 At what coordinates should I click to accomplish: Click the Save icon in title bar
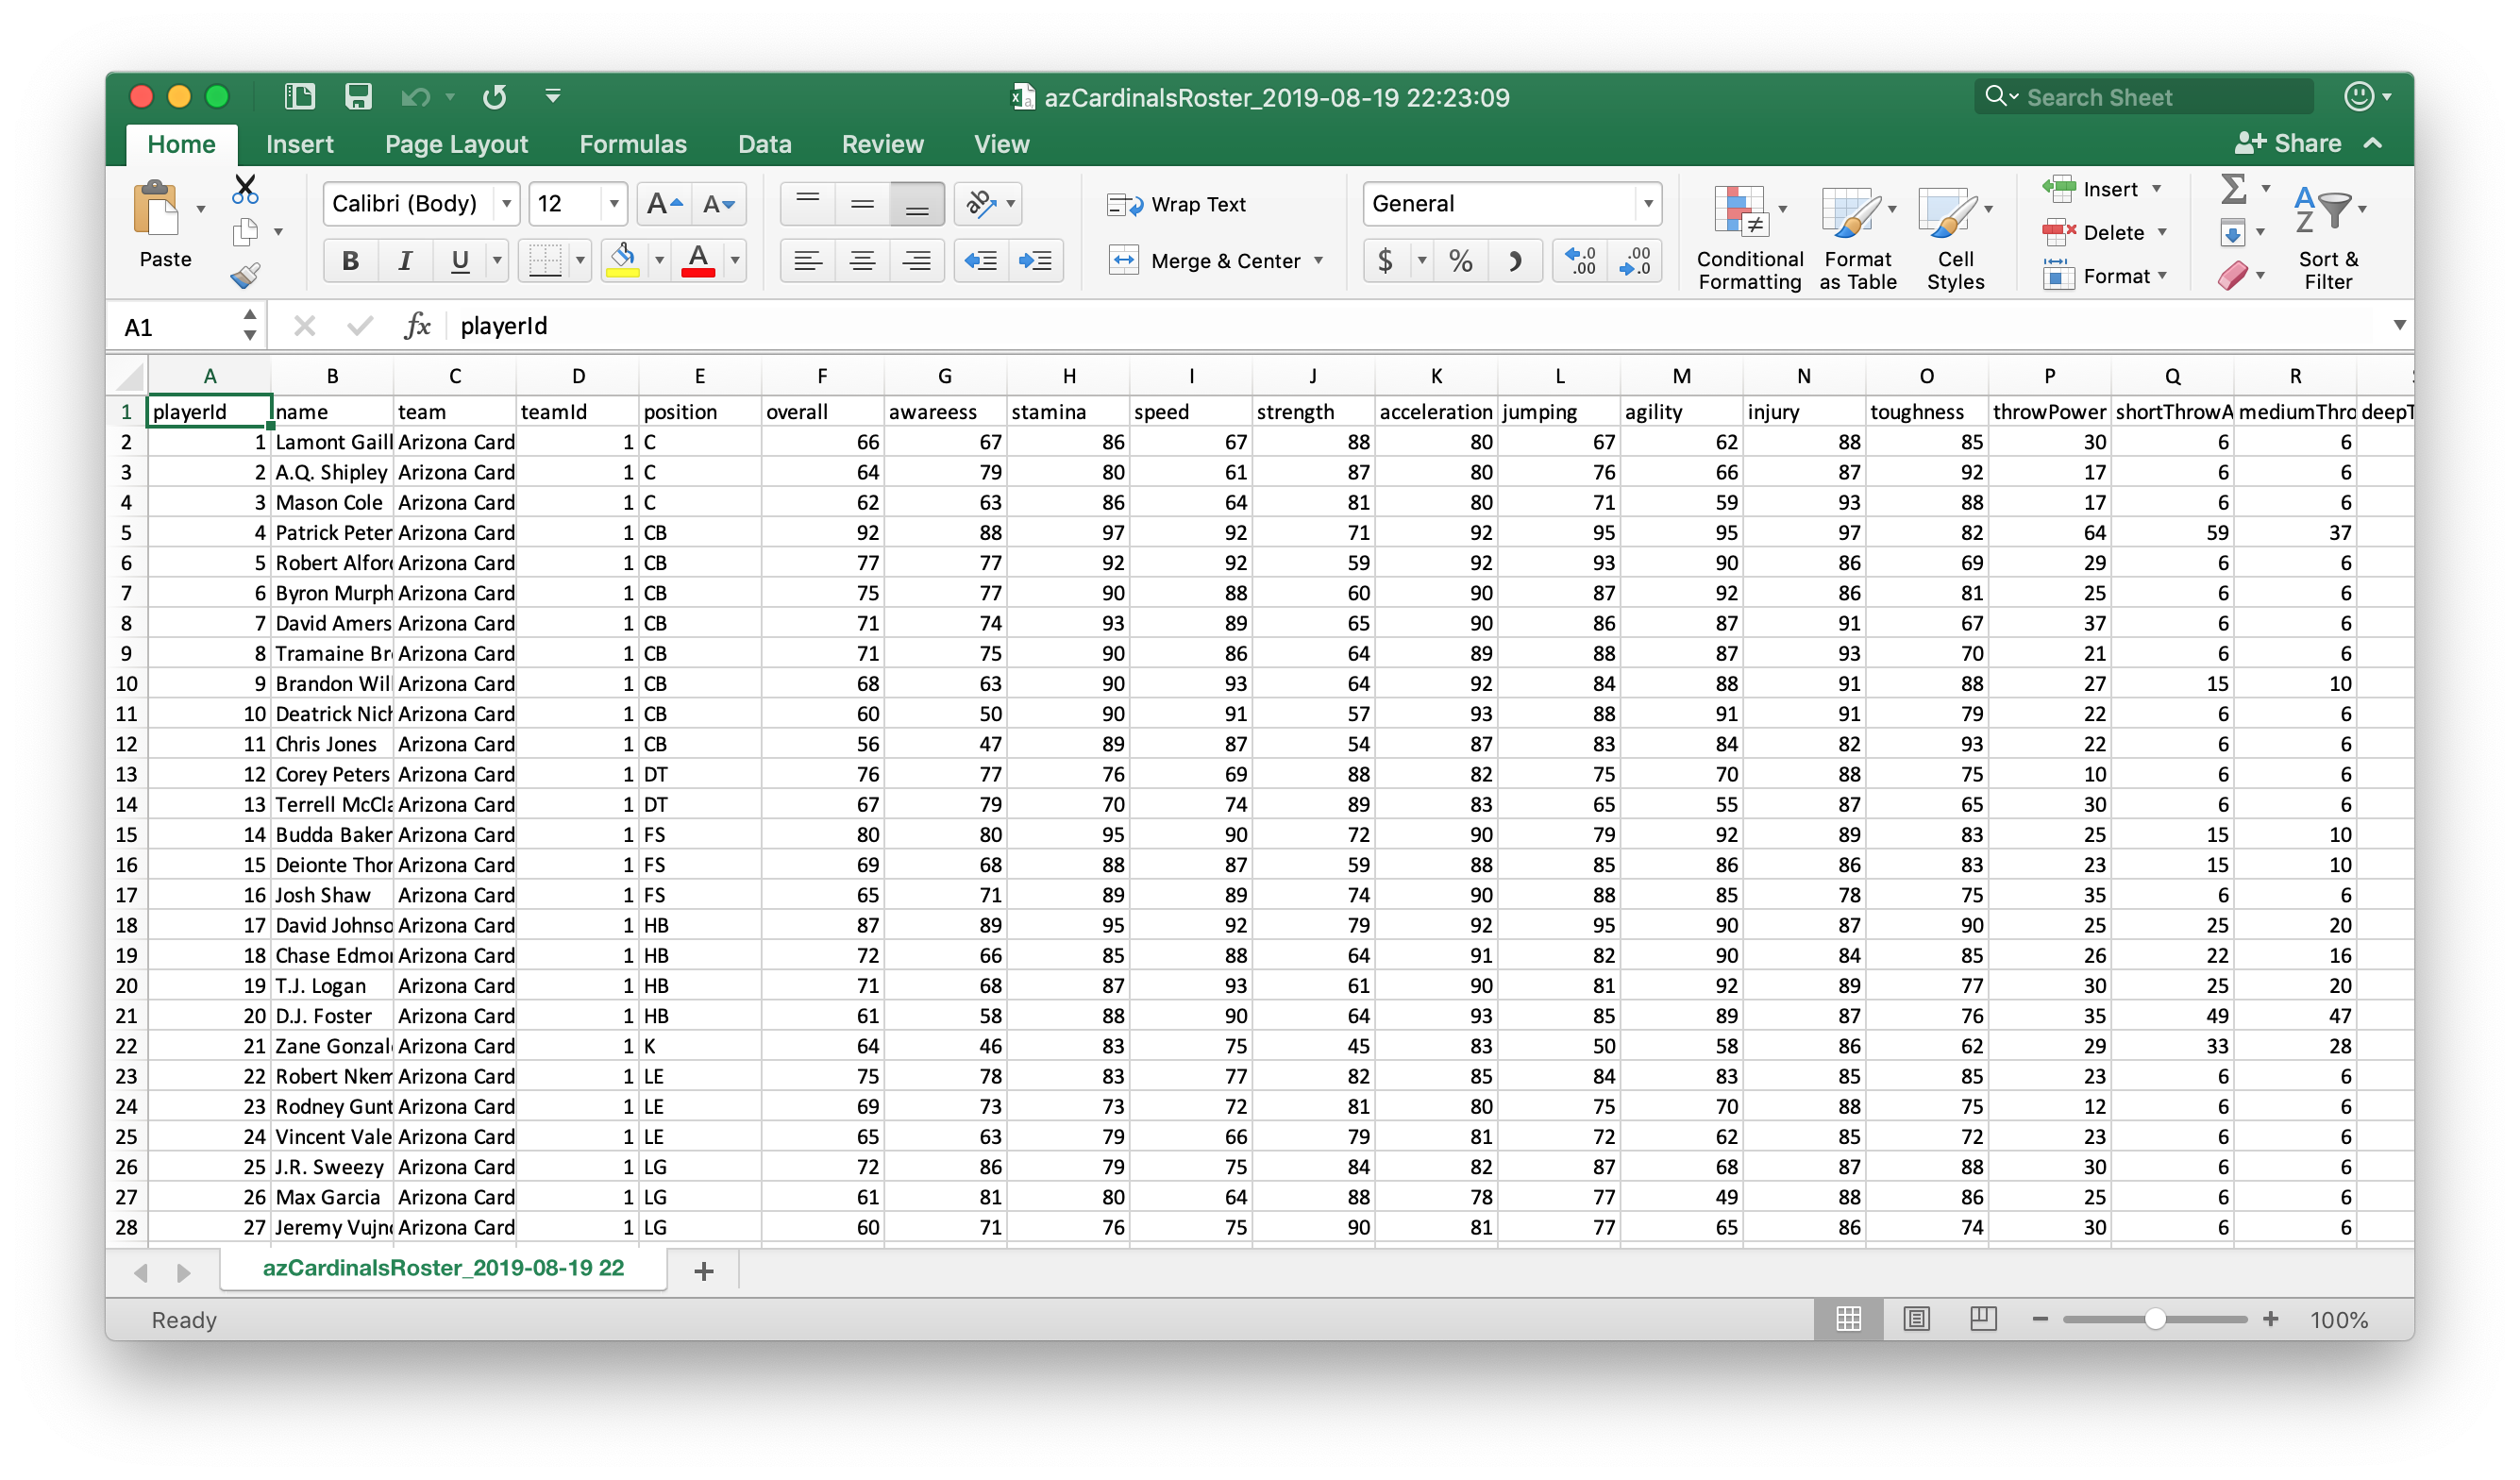tap(358, 97)
